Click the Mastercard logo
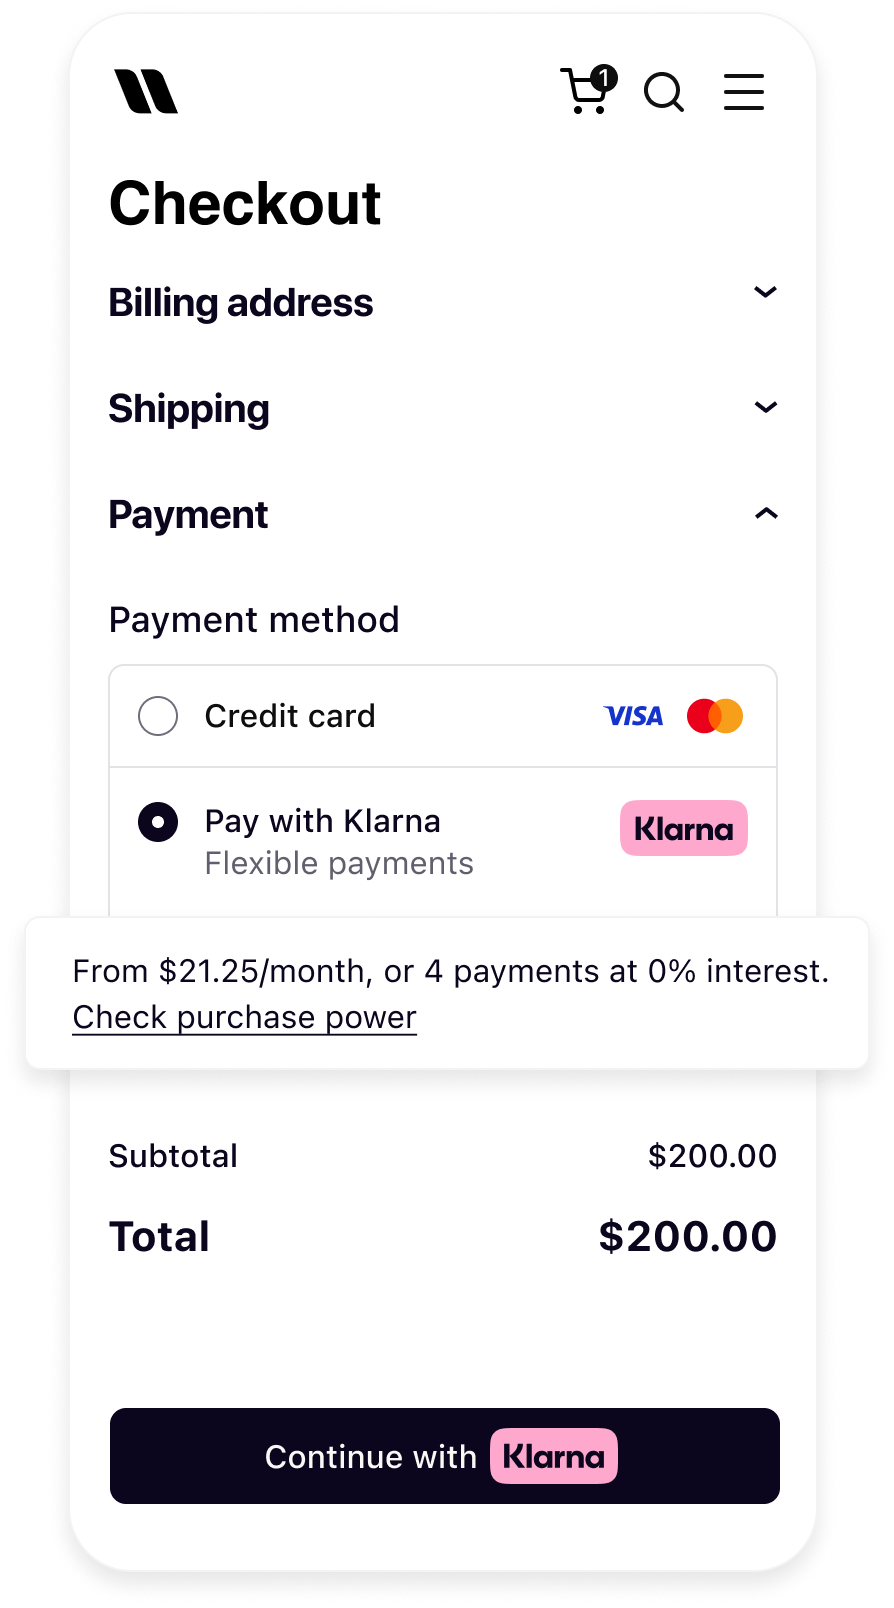The width and height of the screenshot is (894, 1608). 715,716
